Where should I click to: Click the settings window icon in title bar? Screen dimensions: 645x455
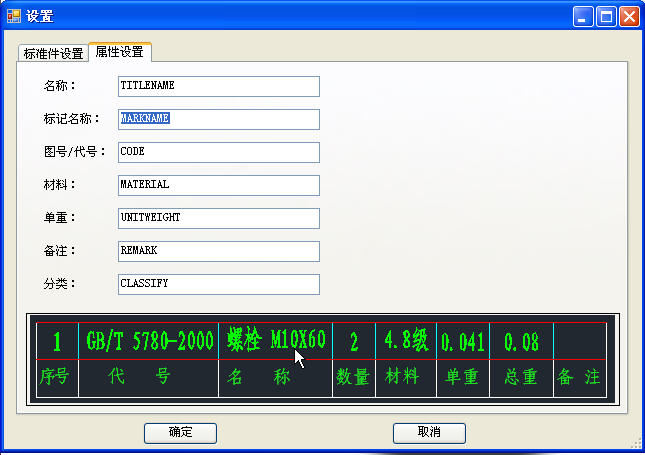(14, 16)
